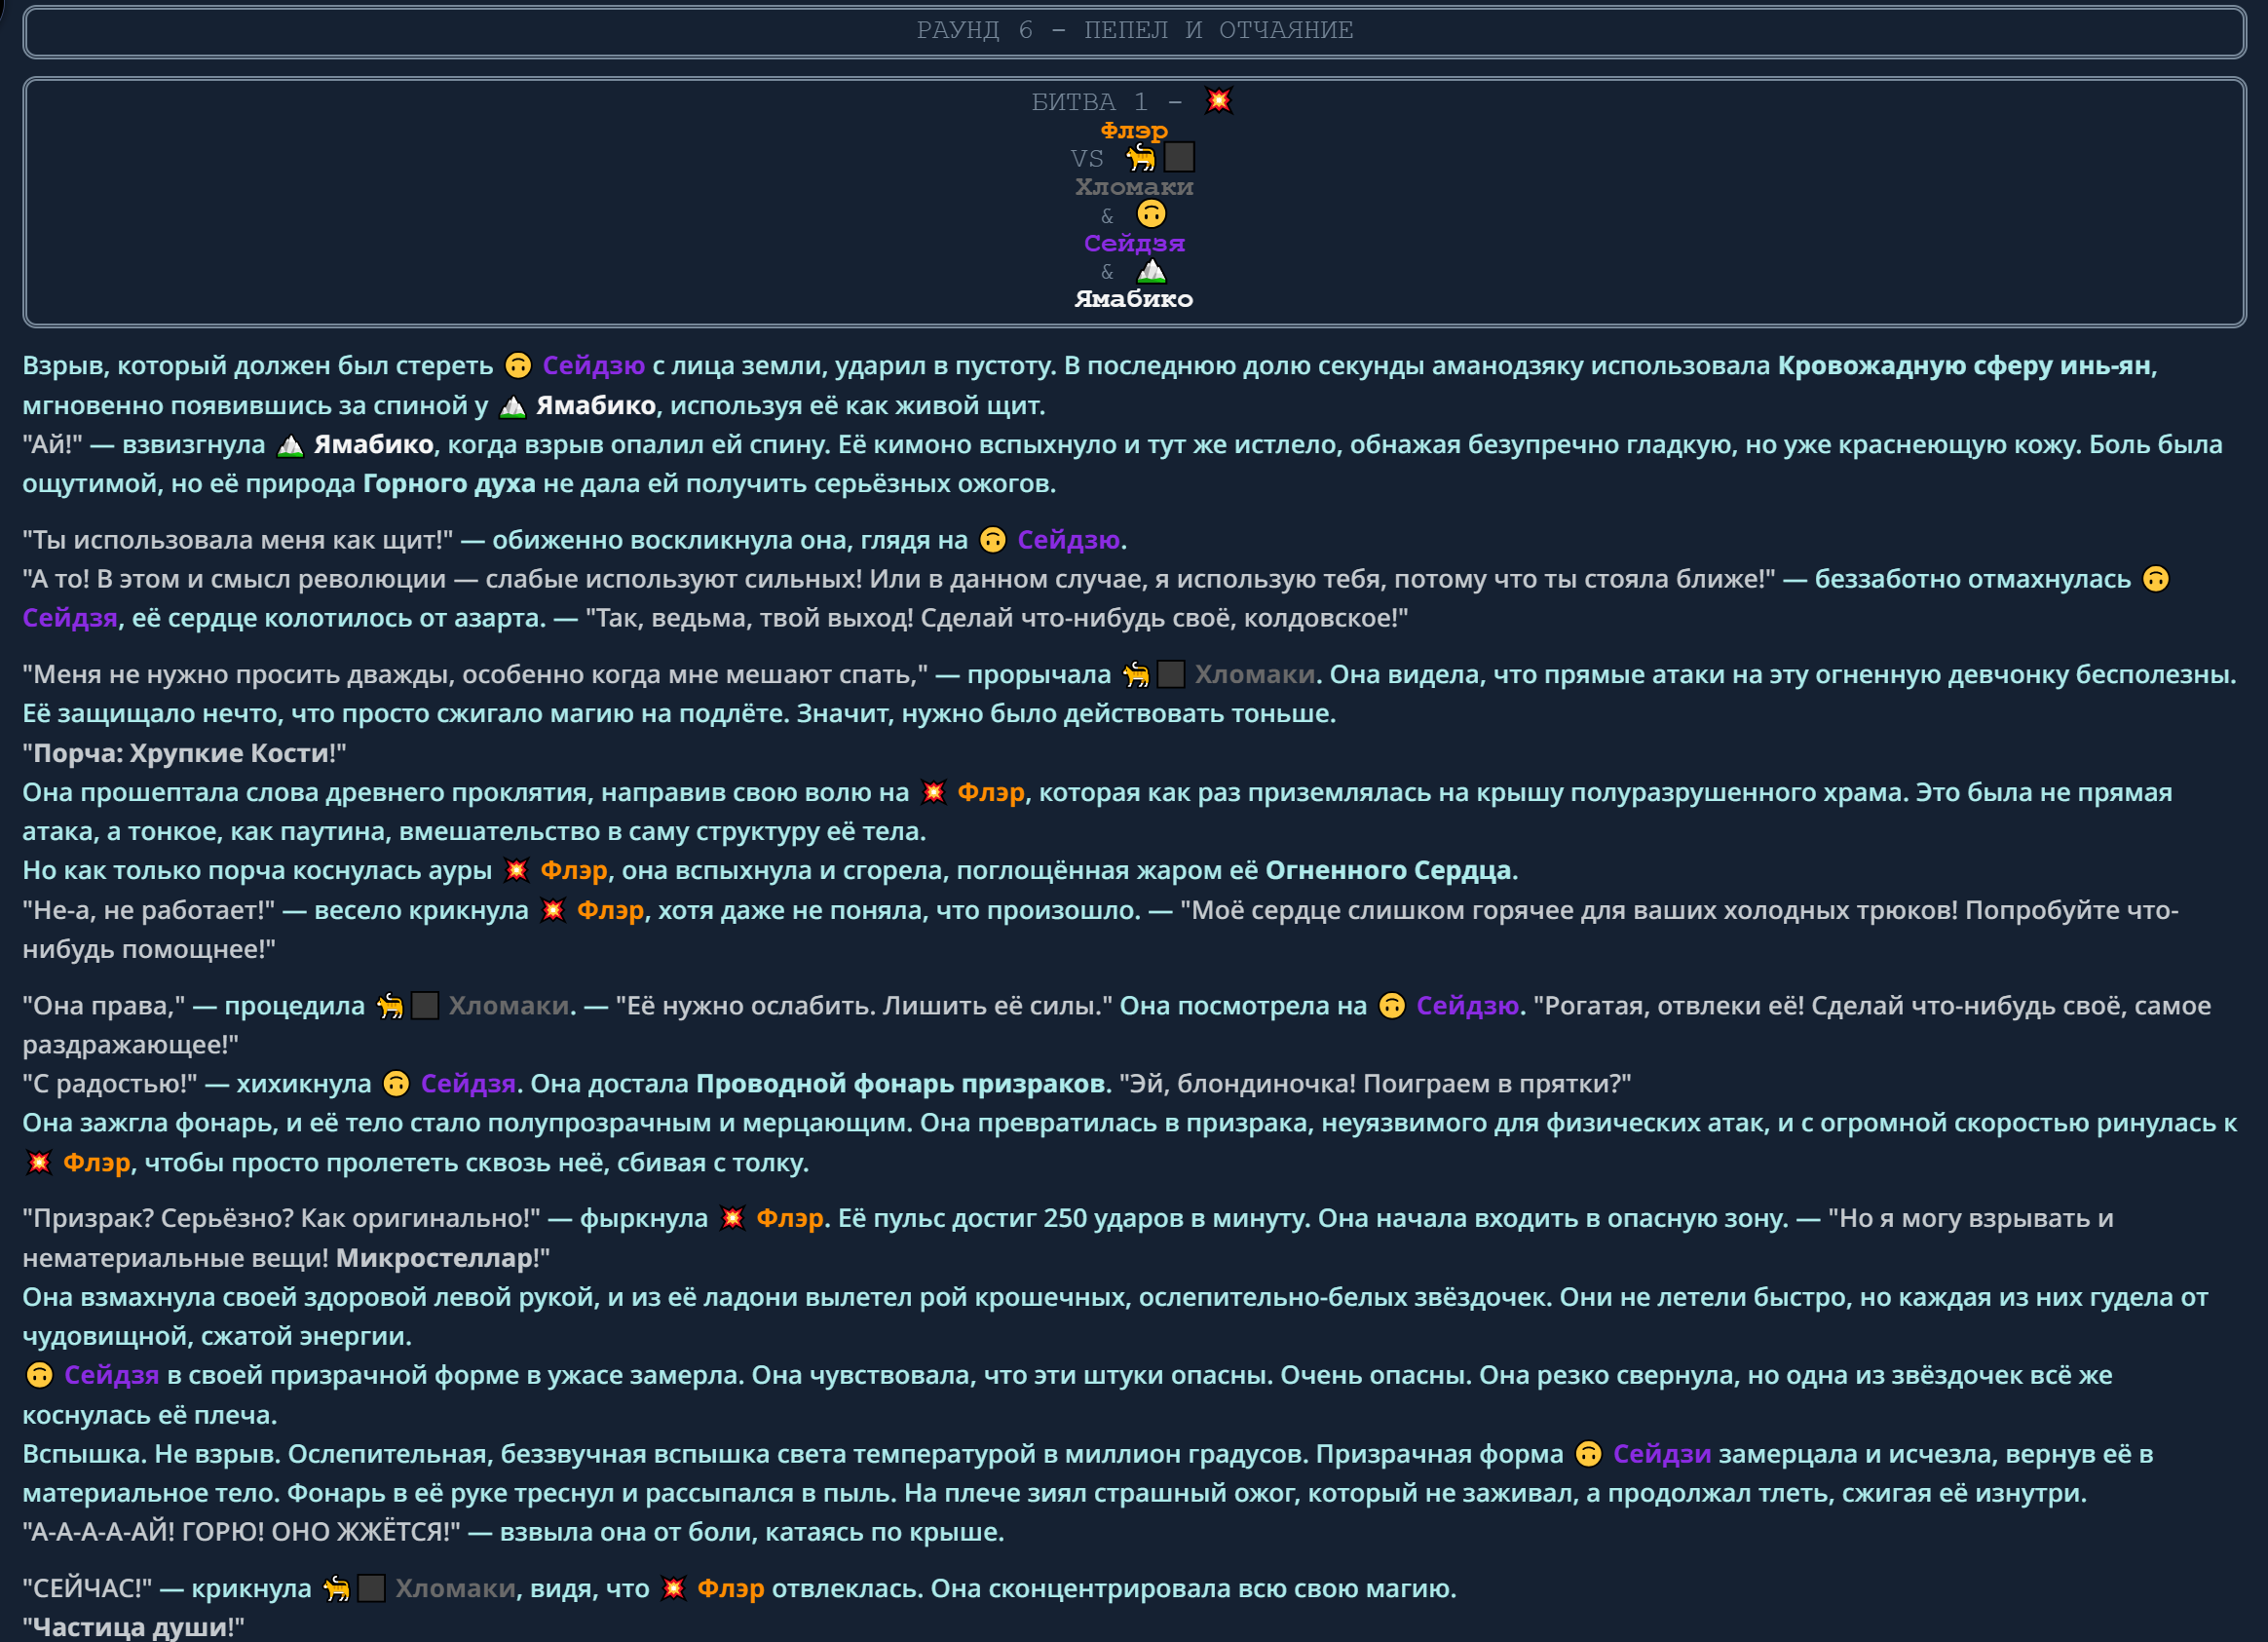Click the white name 'Ямабико' in the battle box
The image size is (2268, 1642).
click(x=1134, y=299)
